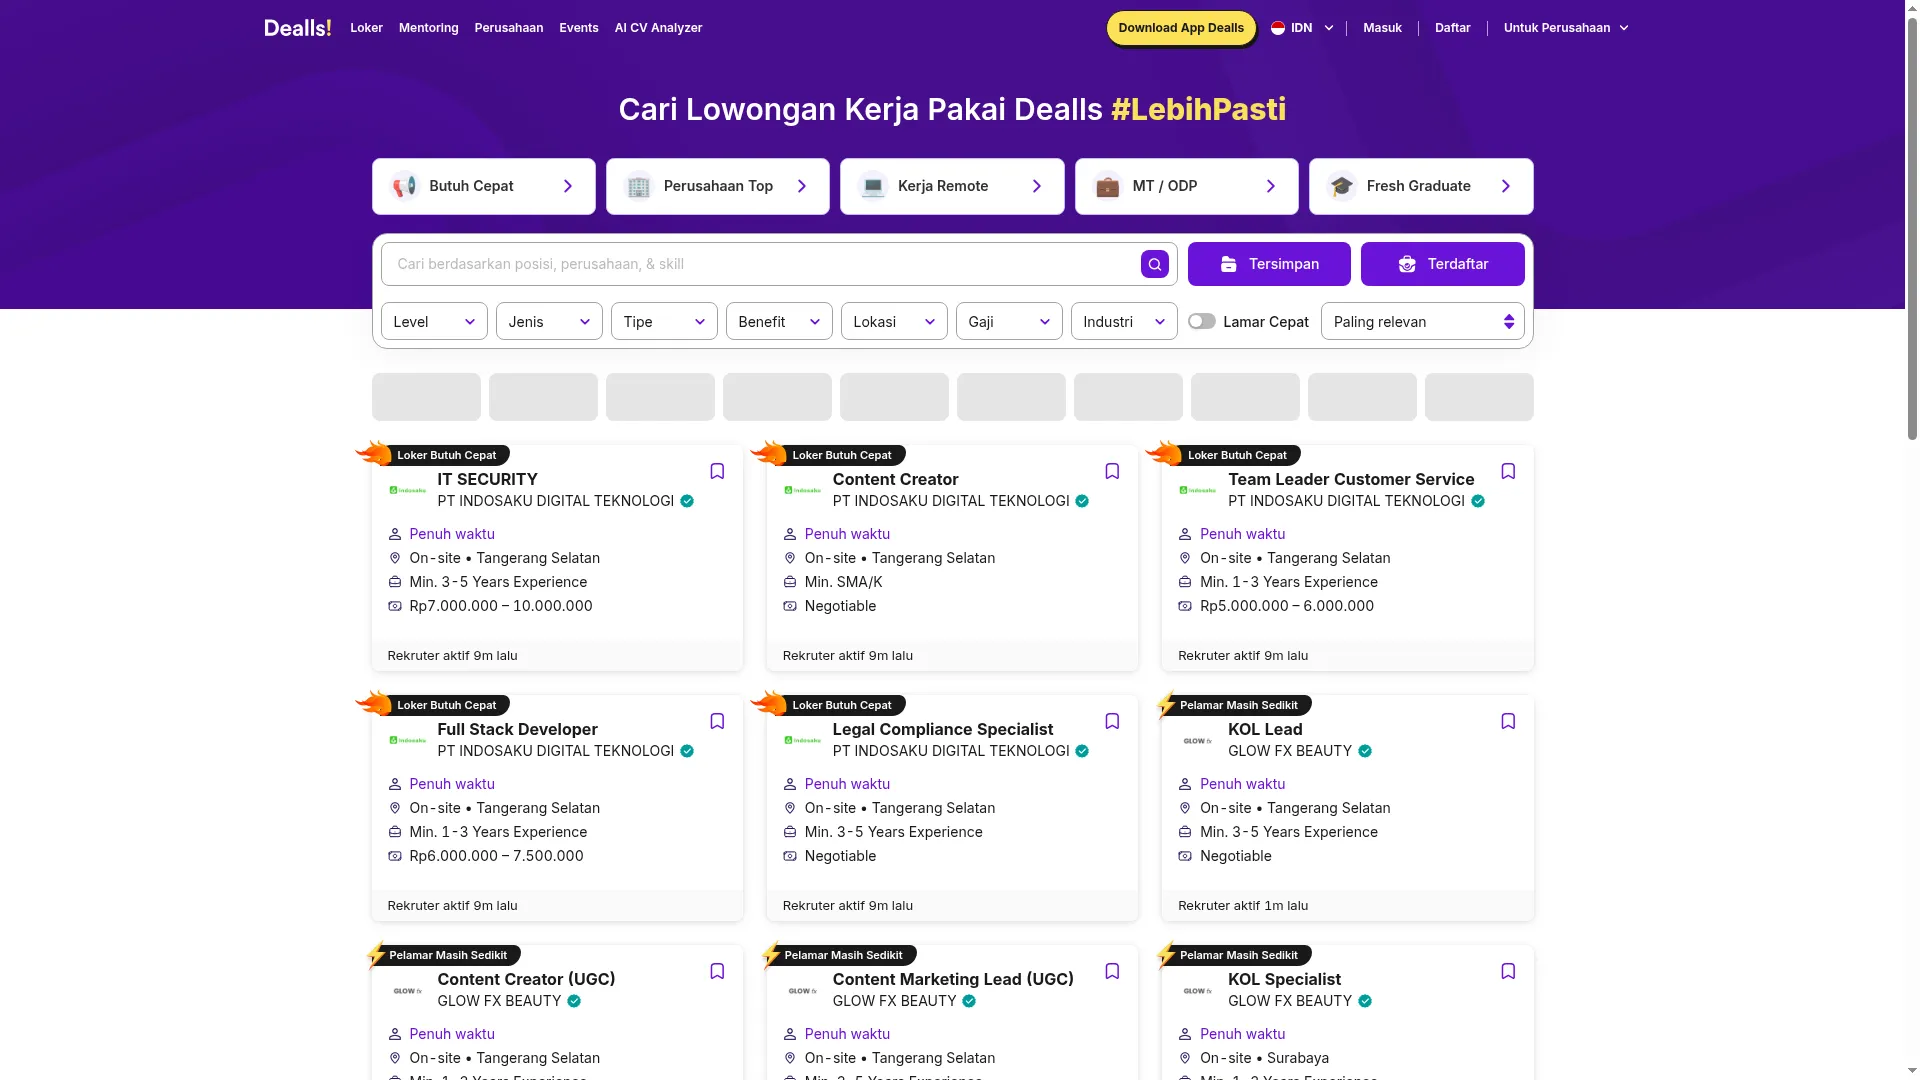This screenshot has height=1080, width=1920.
Task: Open the Level filter dropdown
Action: 434,321
